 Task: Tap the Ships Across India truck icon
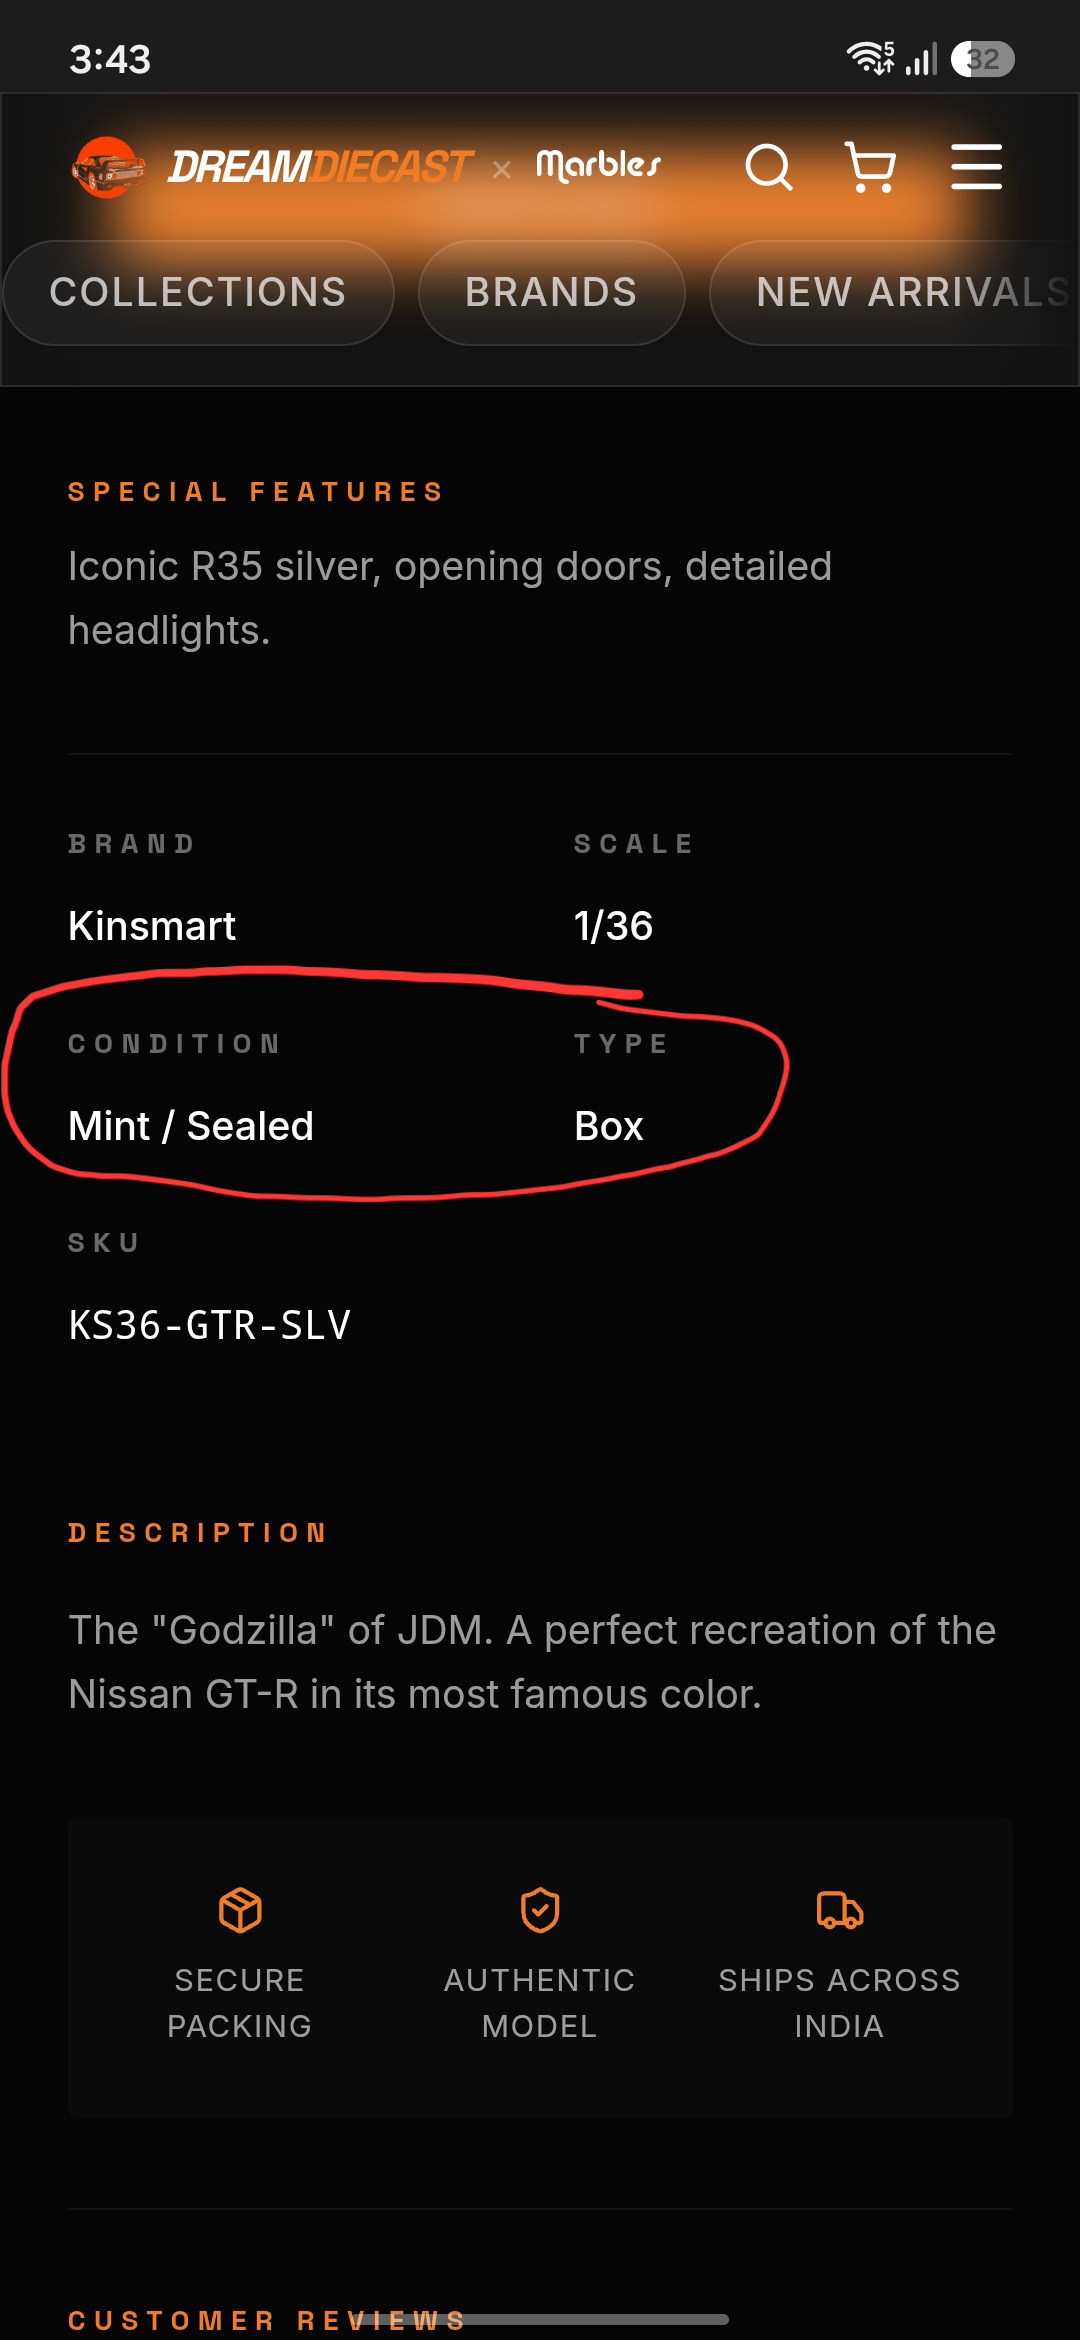point(840,1910)
